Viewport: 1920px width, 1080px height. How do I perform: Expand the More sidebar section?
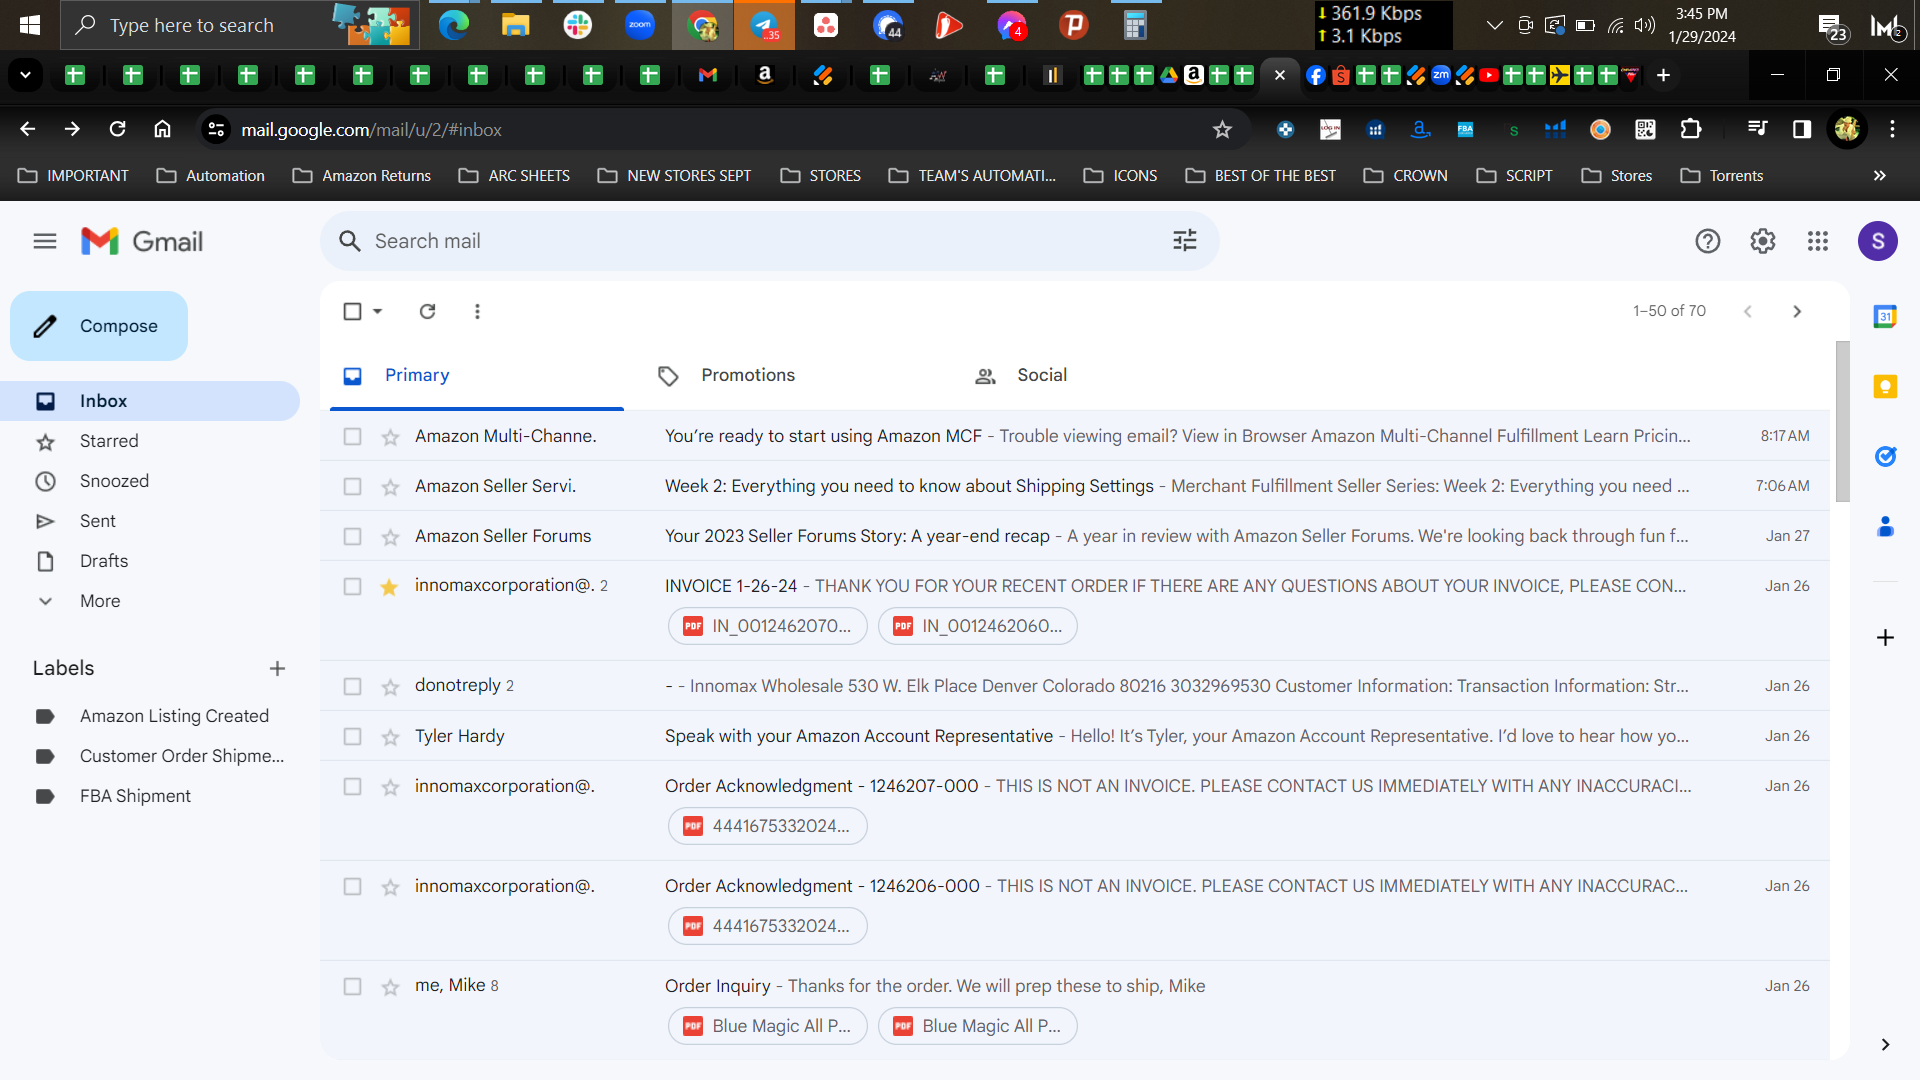pos(100,601)
